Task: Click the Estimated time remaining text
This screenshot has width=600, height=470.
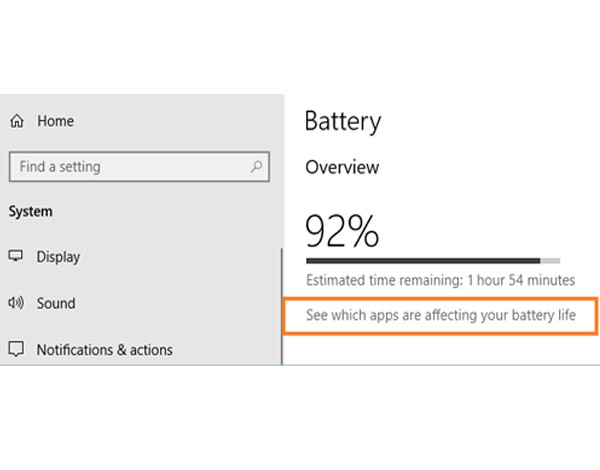Action: click(x=440, y=280)
